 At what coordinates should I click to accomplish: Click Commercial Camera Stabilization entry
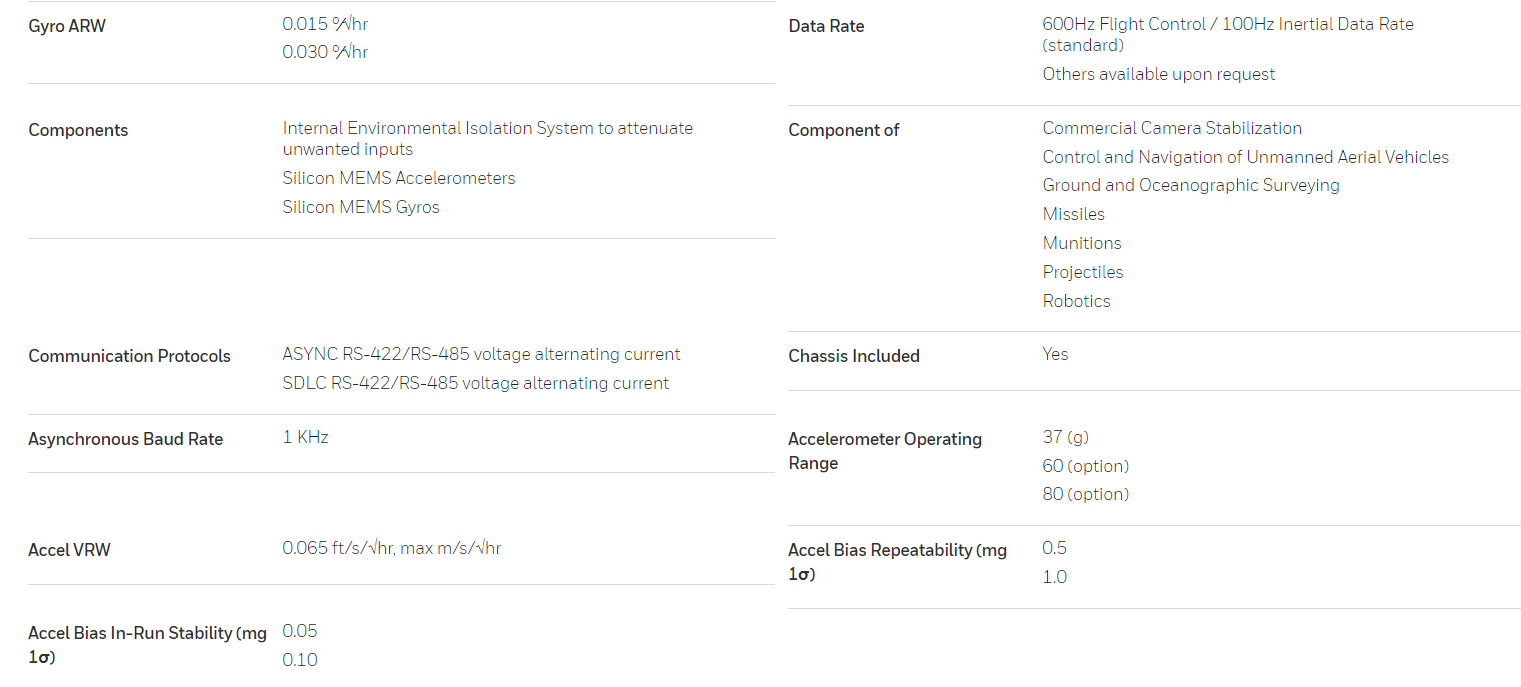pos(1172,128)
